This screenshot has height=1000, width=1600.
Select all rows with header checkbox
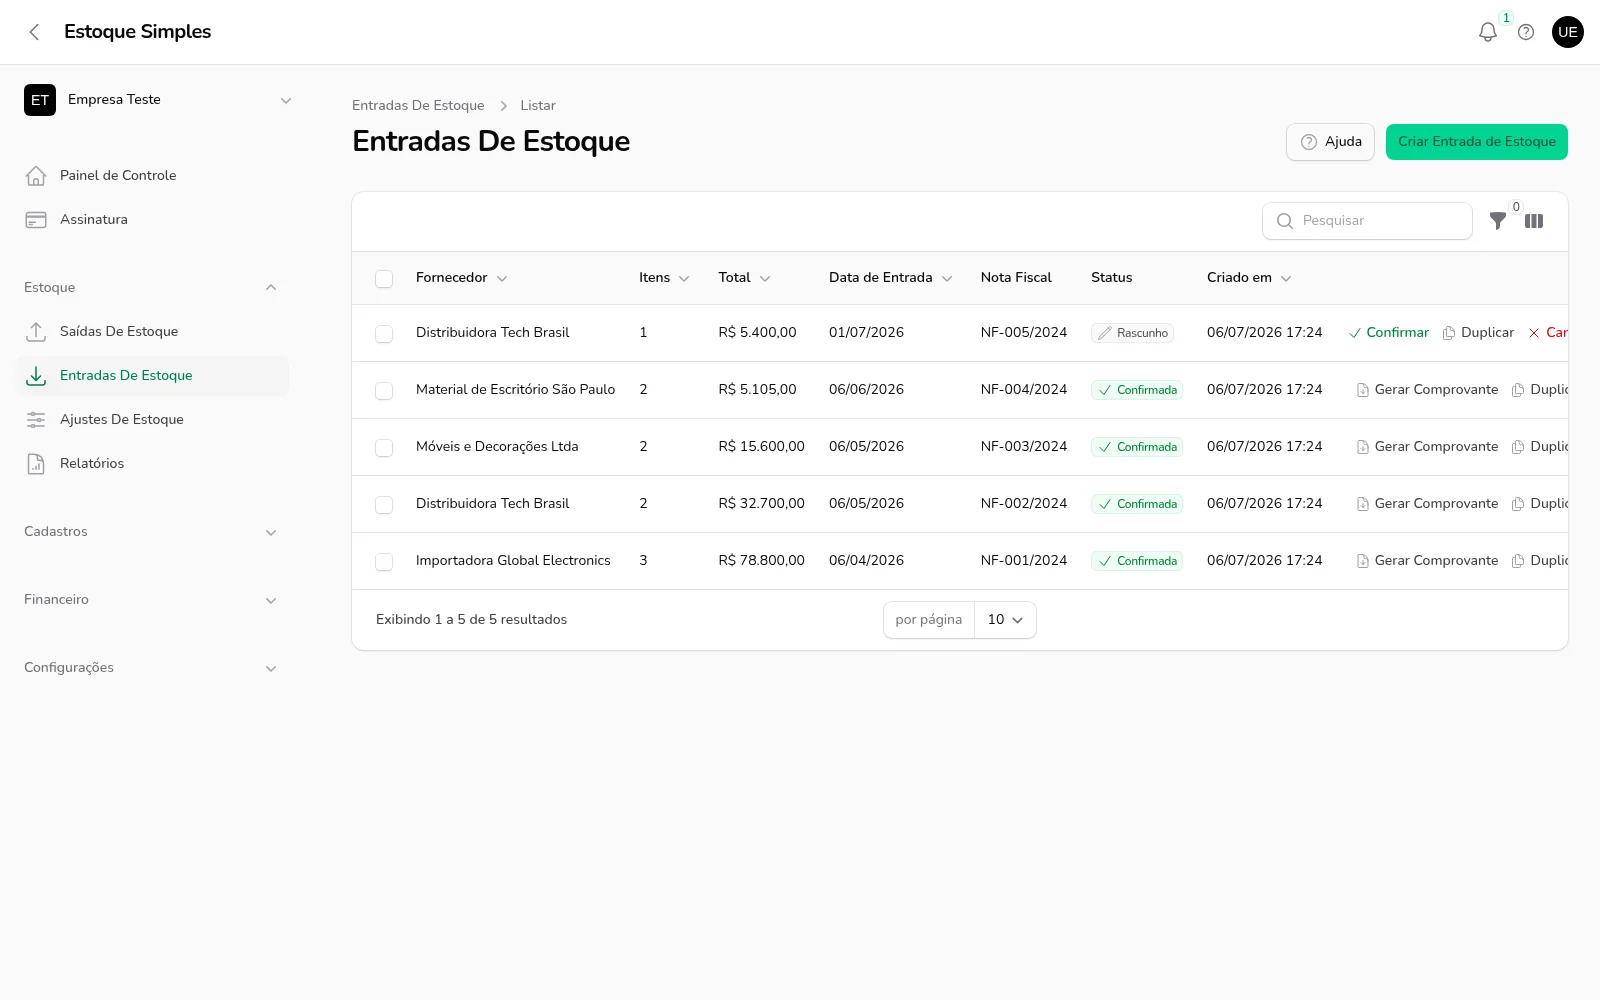(x=384, y=279)
